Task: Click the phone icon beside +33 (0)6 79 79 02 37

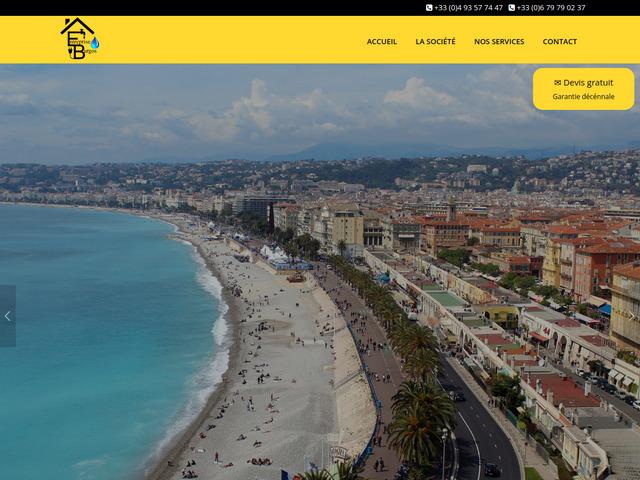Action: point(511,7)
